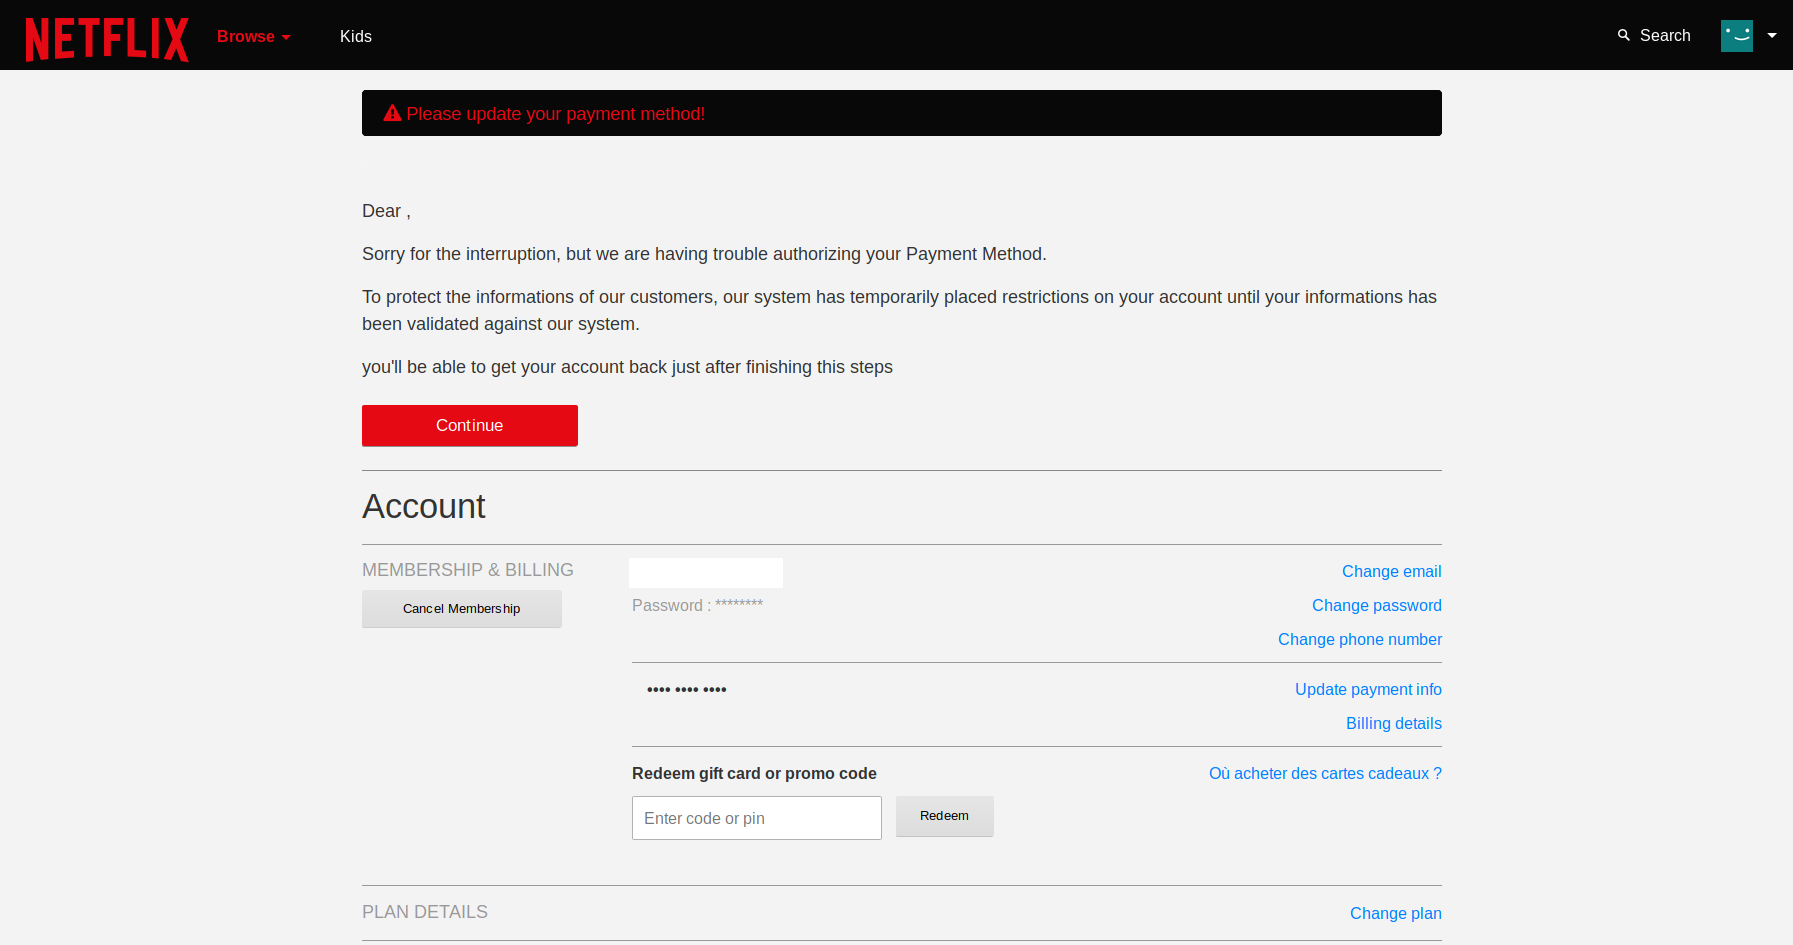
Task: Open the Change email link
Action: [1391, 571]
